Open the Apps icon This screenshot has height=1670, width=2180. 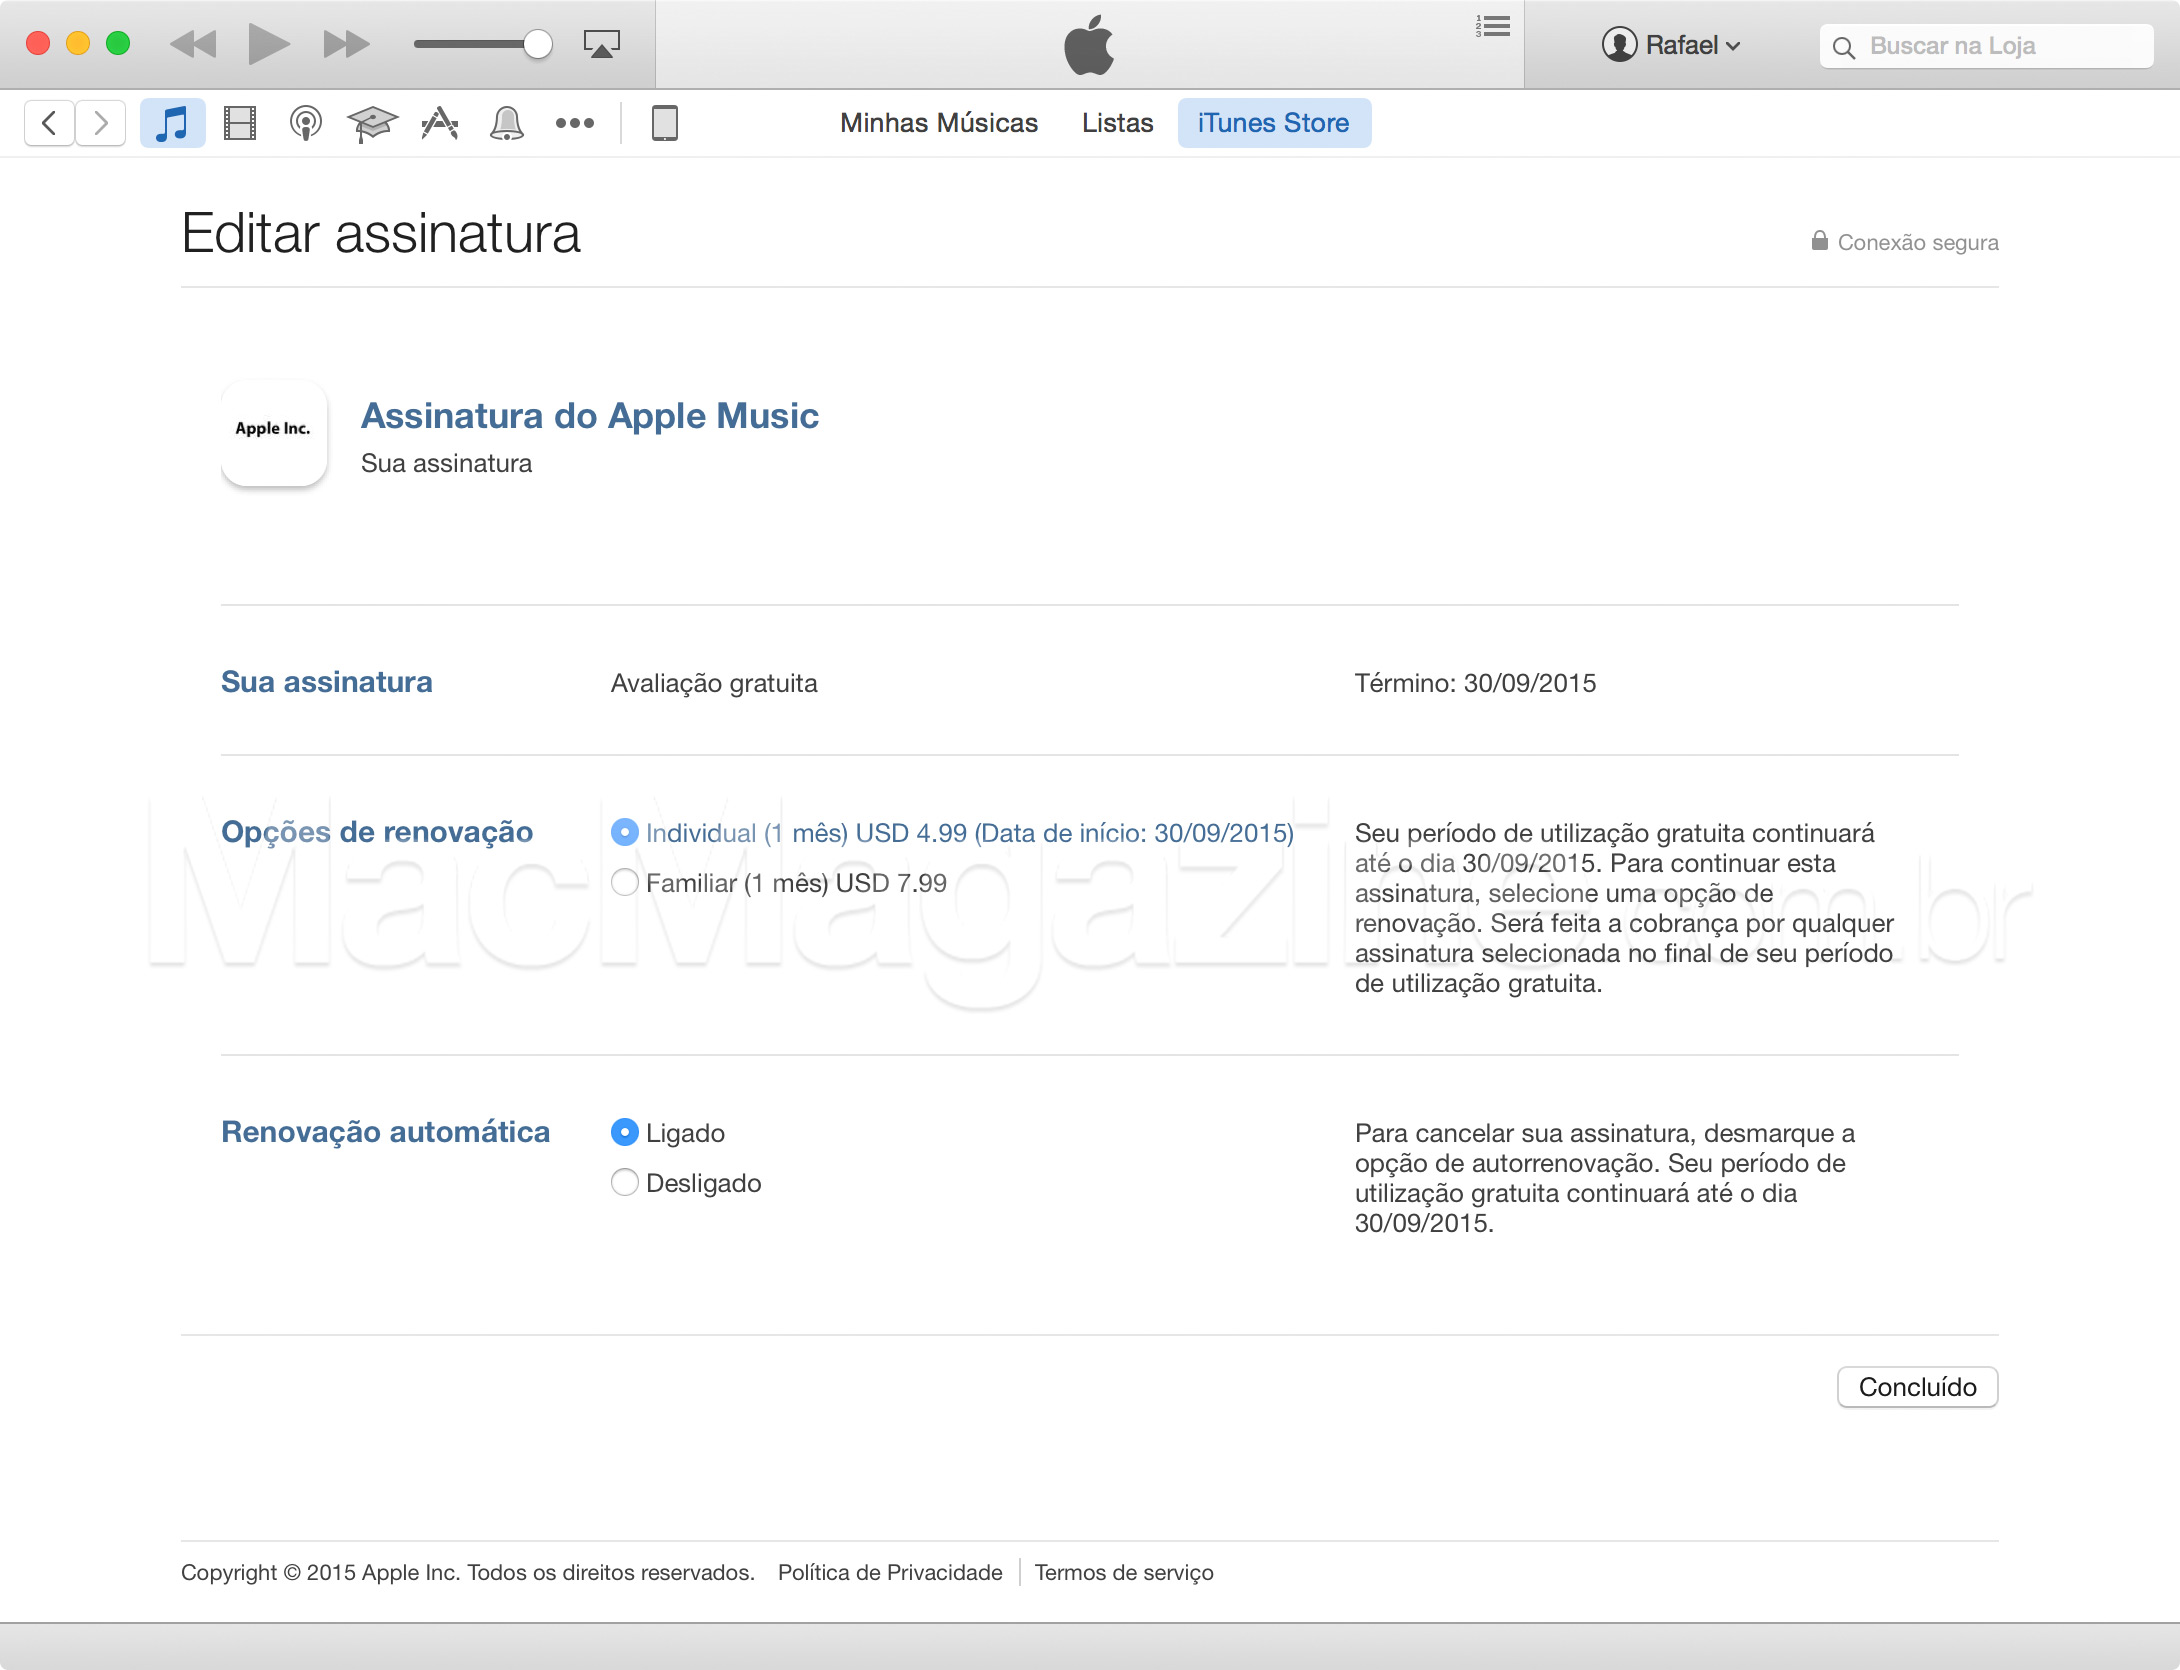[x=440, y=123]
